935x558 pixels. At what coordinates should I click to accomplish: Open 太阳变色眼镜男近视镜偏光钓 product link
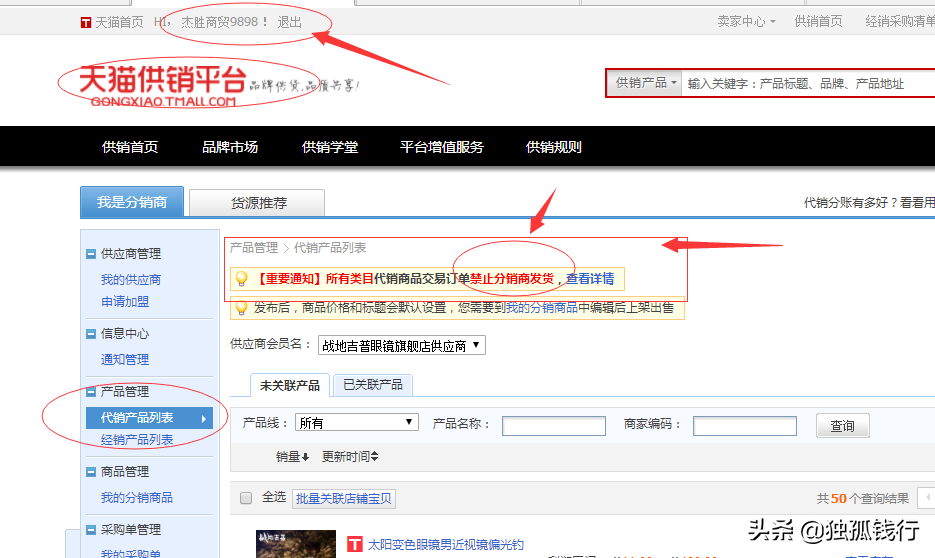445,544
